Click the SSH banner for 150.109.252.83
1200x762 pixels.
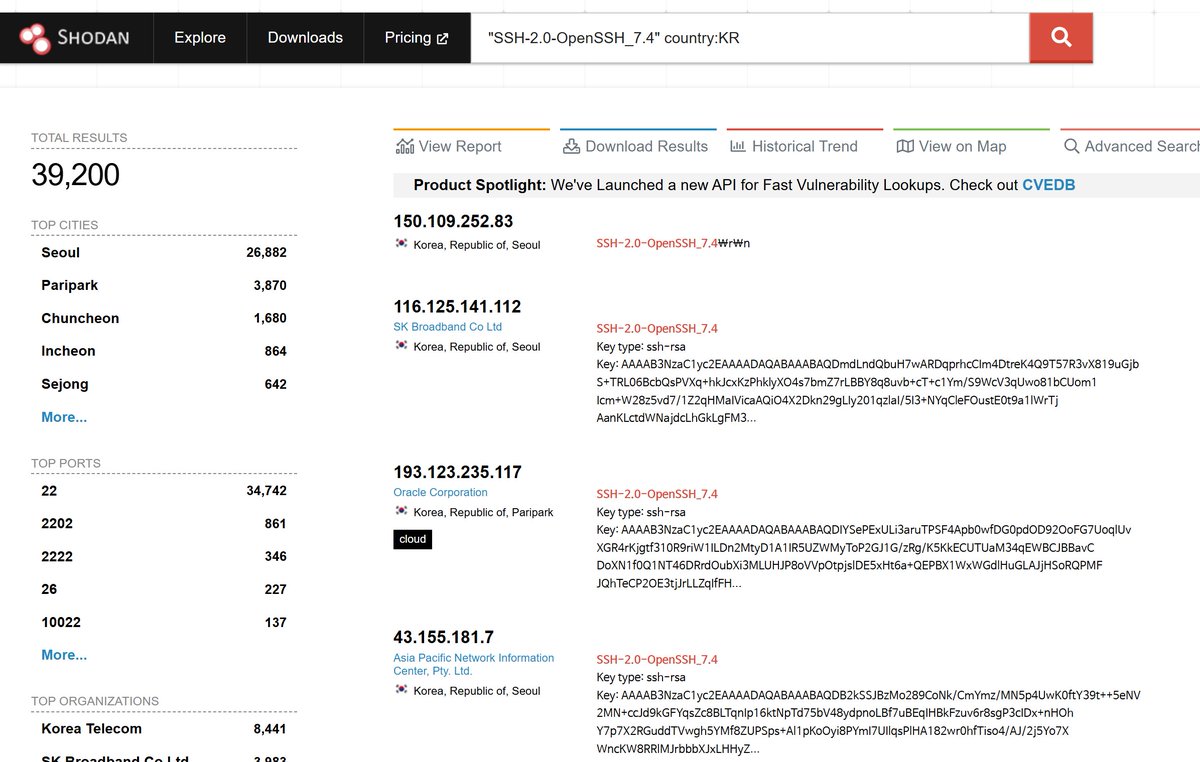673,244
